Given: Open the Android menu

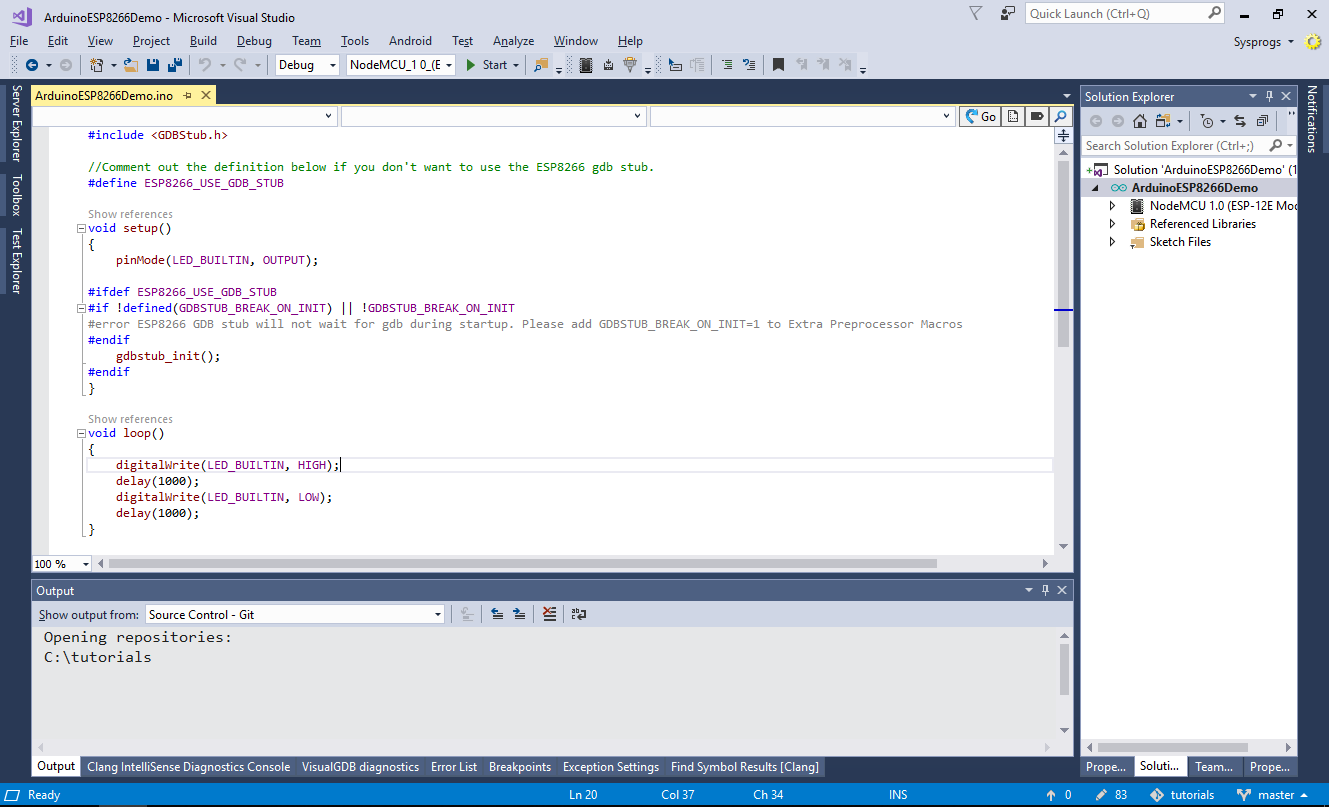Looking at the screenshot, I should [410, 41].
